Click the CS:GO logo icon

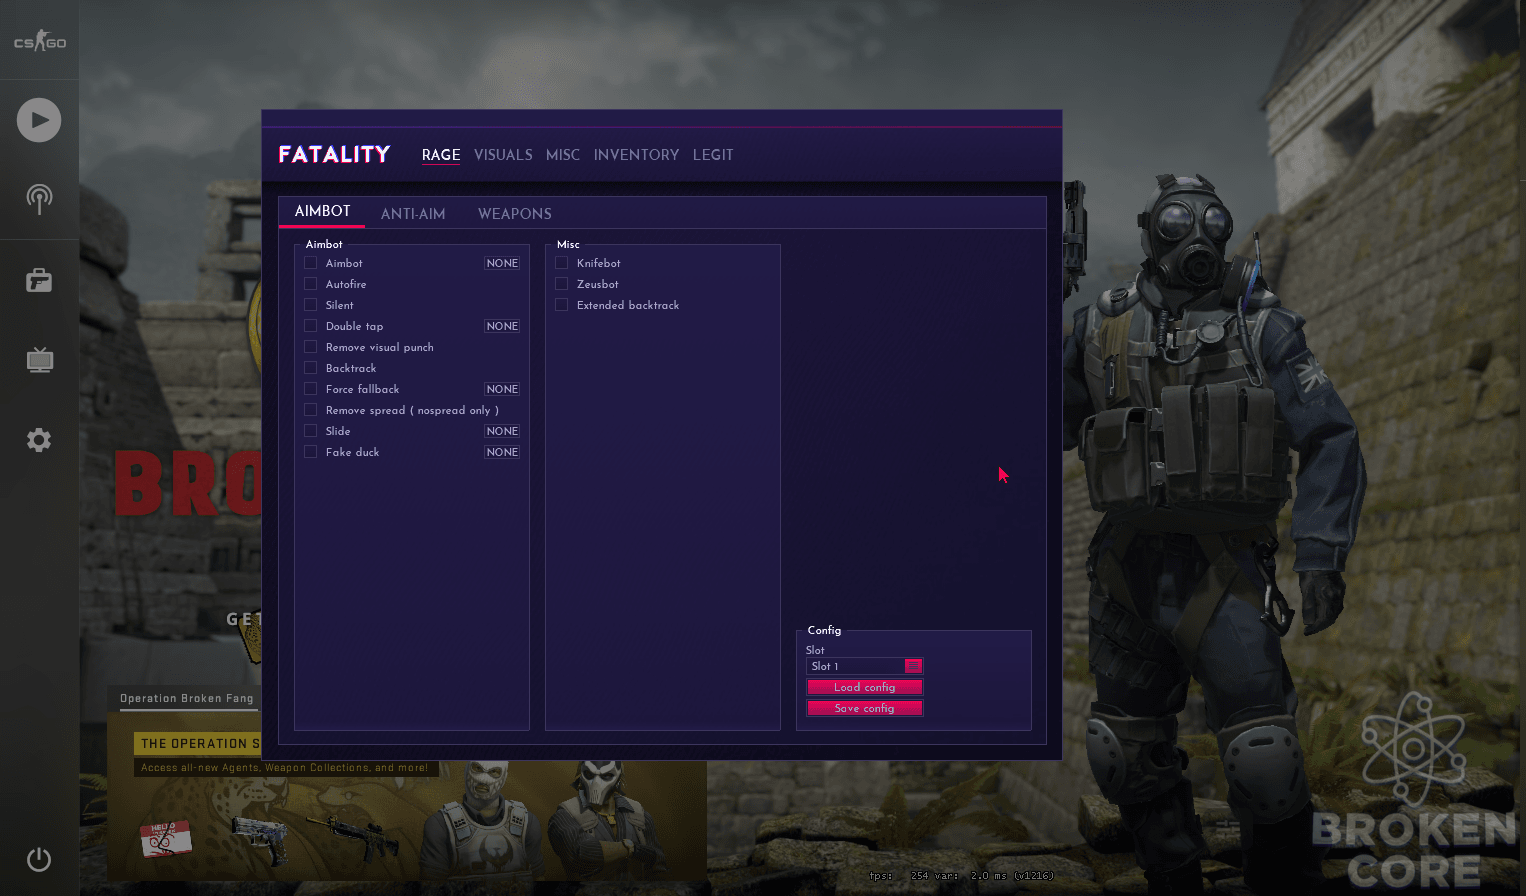click(40, 41)
